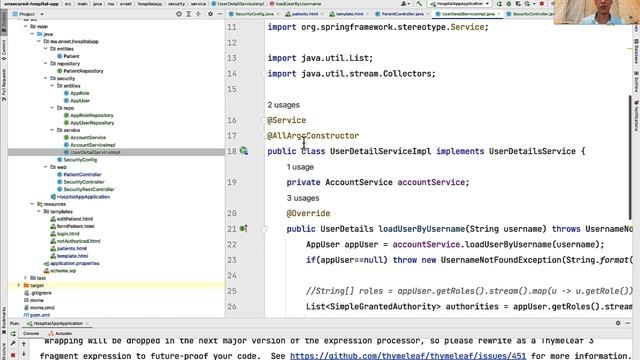Screen dimensions: 640x360
Task: Click the Spring bean gutter icon on line 18
Action: coord(244,151)
